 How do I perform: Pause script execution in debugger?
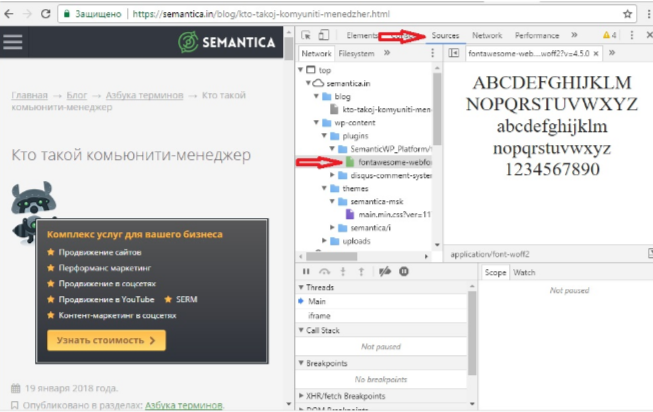306,271
